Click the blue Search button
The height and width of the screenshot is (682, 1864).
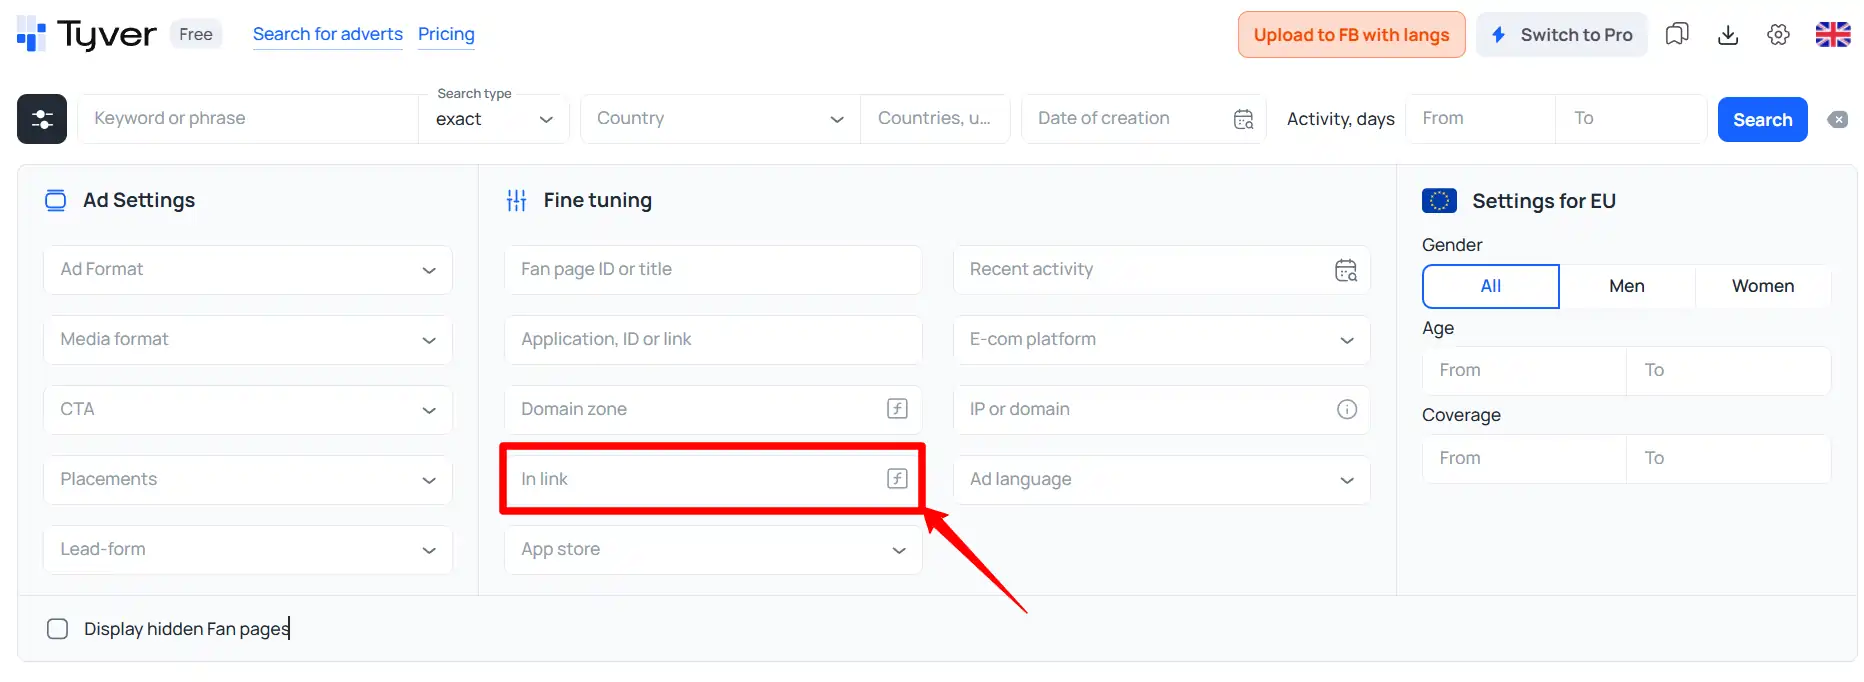[x=1762, y=120]
